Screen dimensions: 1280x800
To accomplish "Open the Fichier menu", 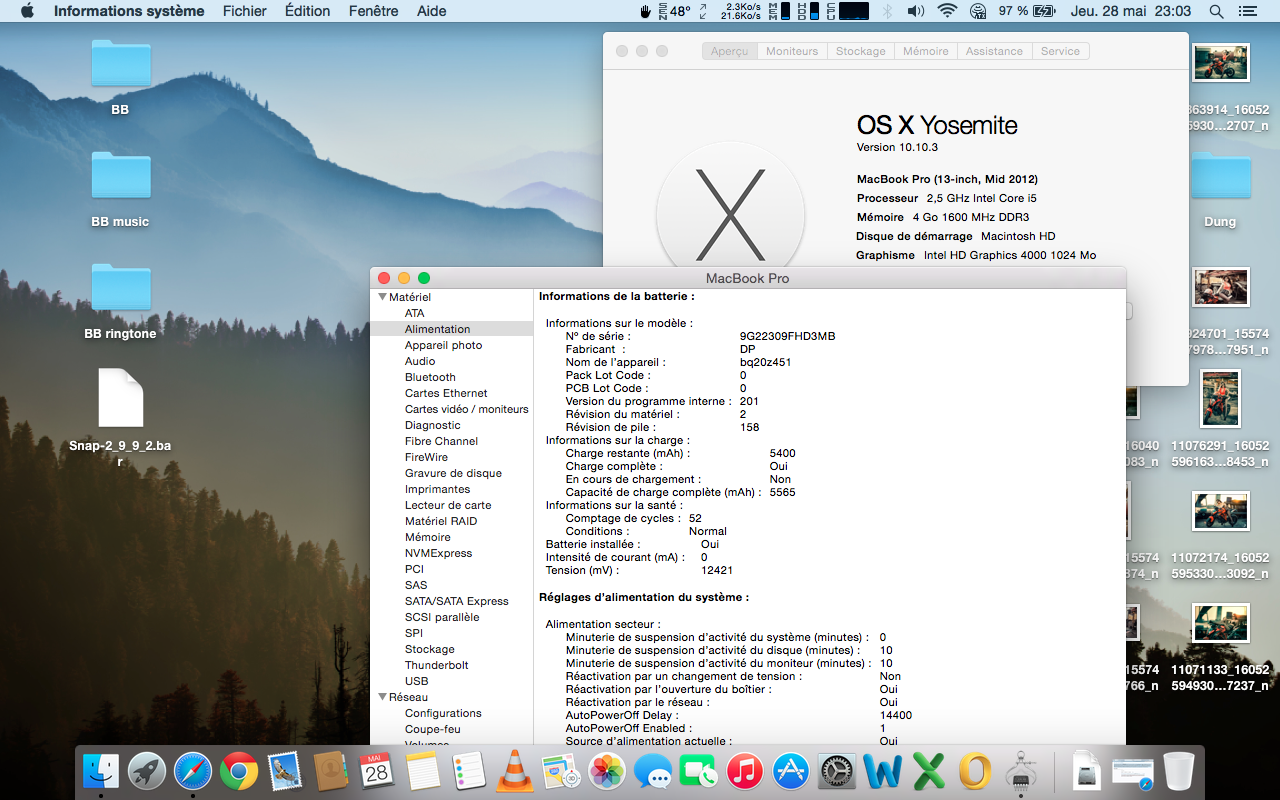I will click(245, 11).
